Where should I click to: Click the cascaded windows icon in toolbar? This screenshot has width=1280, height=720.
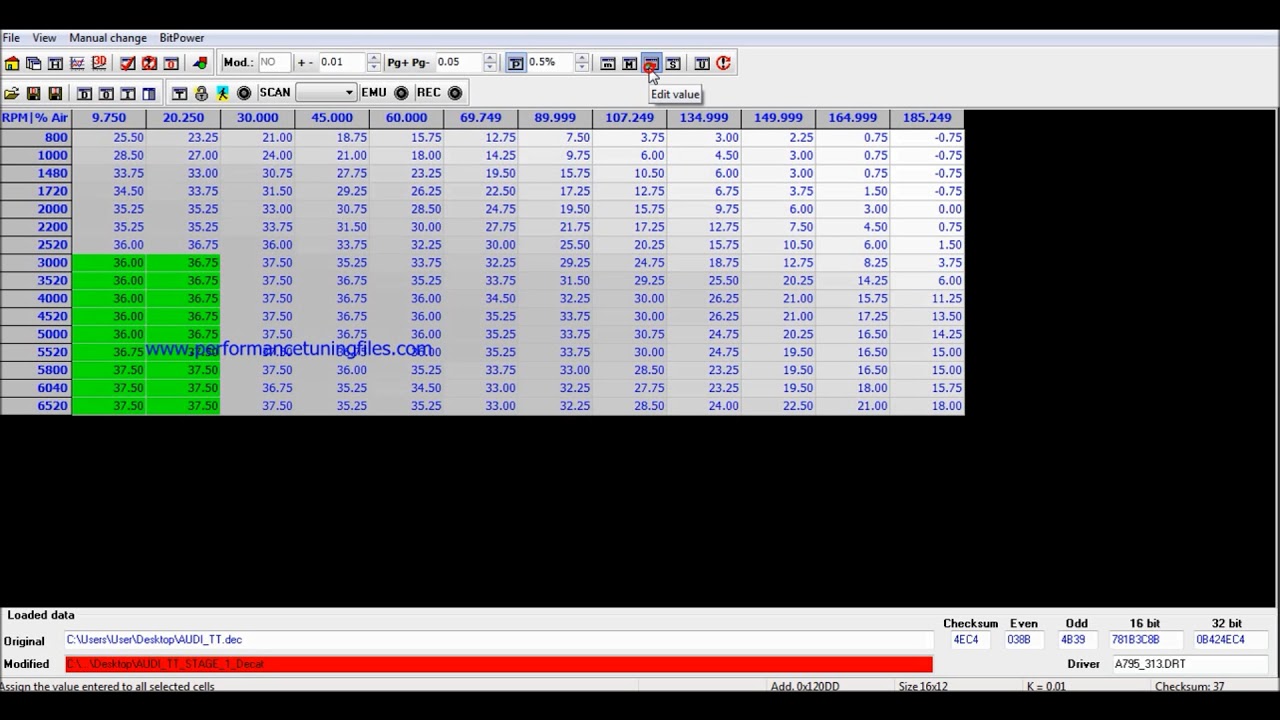coord(33,63)
